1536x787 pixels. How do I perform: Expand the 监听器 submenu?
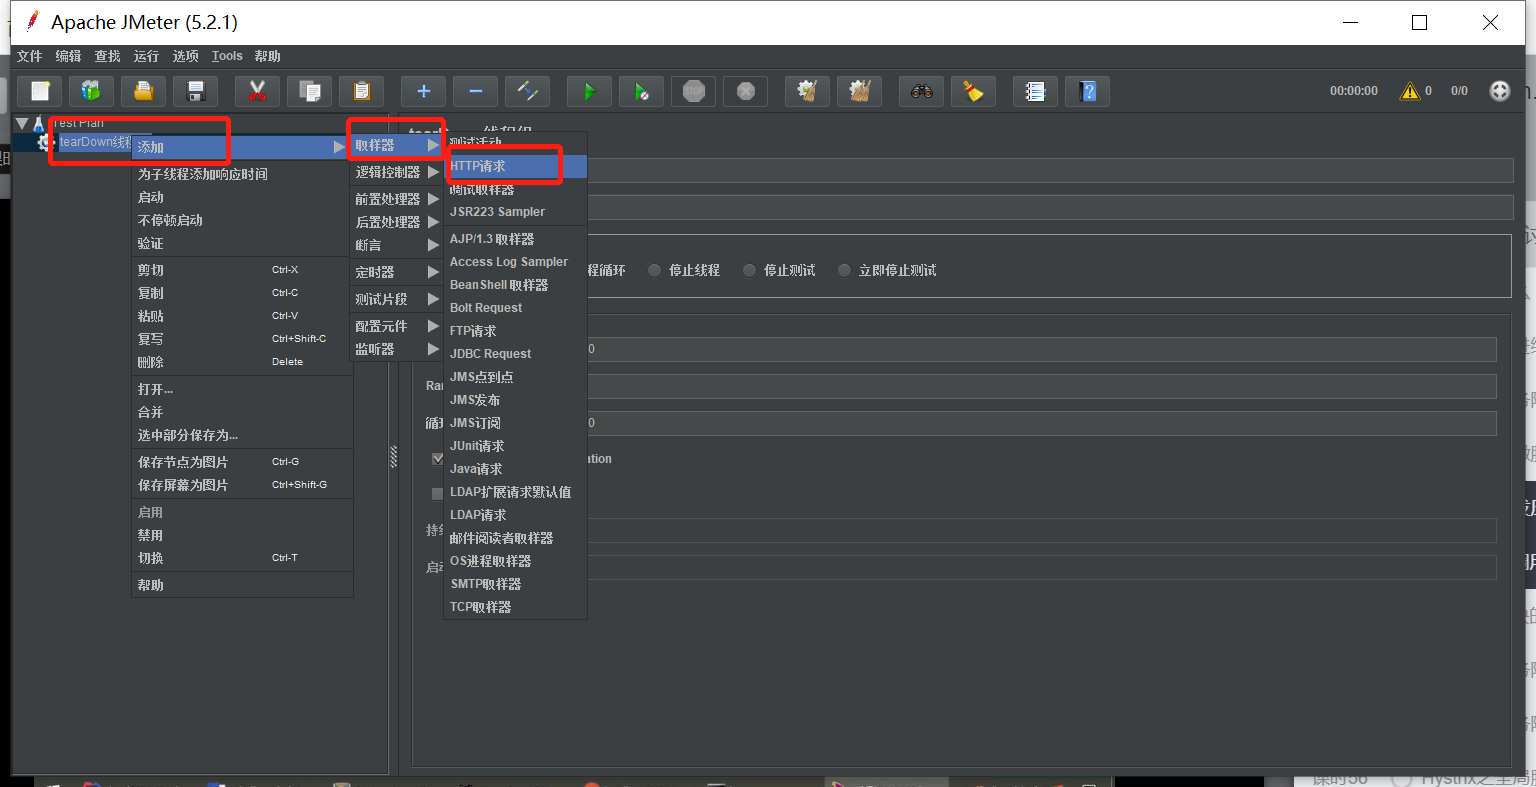pyautogui.click(x=396, y=349)
